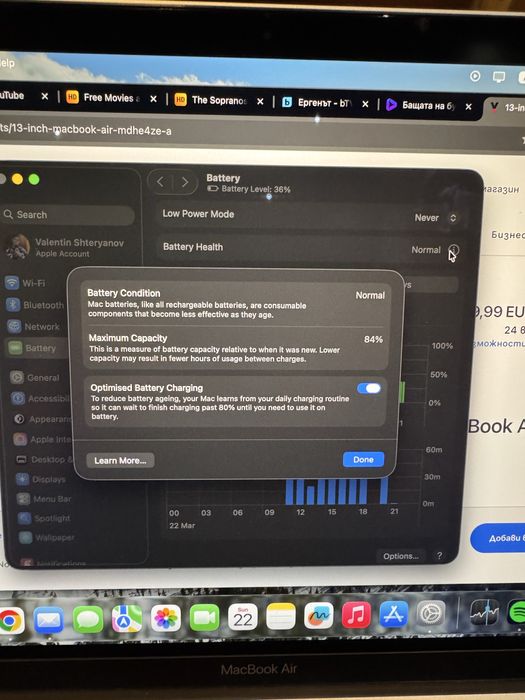Viewport: 525px width, 700px height.
Task: Open Calendar from the Dock
Action: pyautogui.click(x=243, y=617)
